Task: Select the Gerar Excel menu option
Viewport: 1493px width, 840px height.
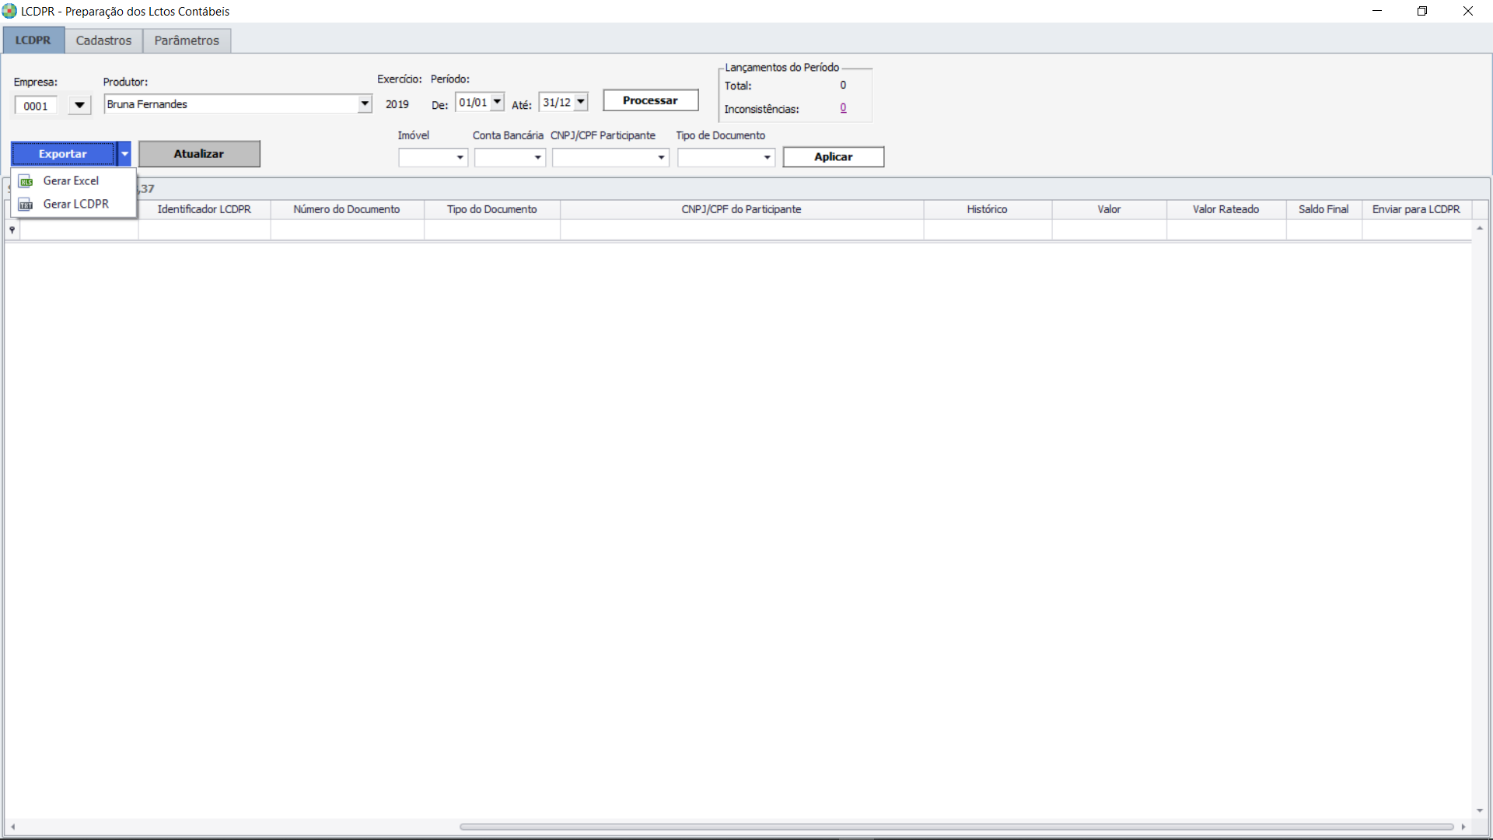Action: (74, 181)
